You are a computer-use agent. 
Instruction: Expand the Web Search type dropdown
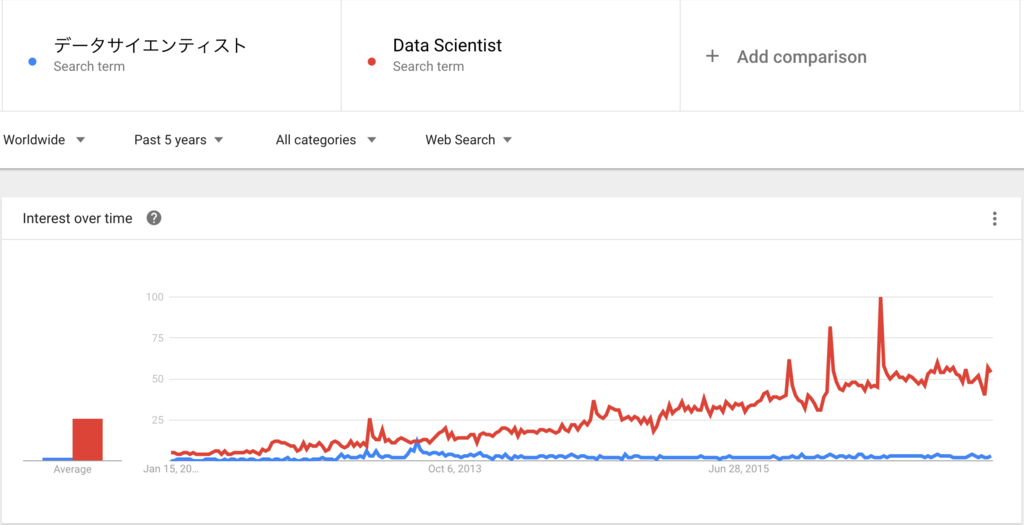tap(468, 140)
